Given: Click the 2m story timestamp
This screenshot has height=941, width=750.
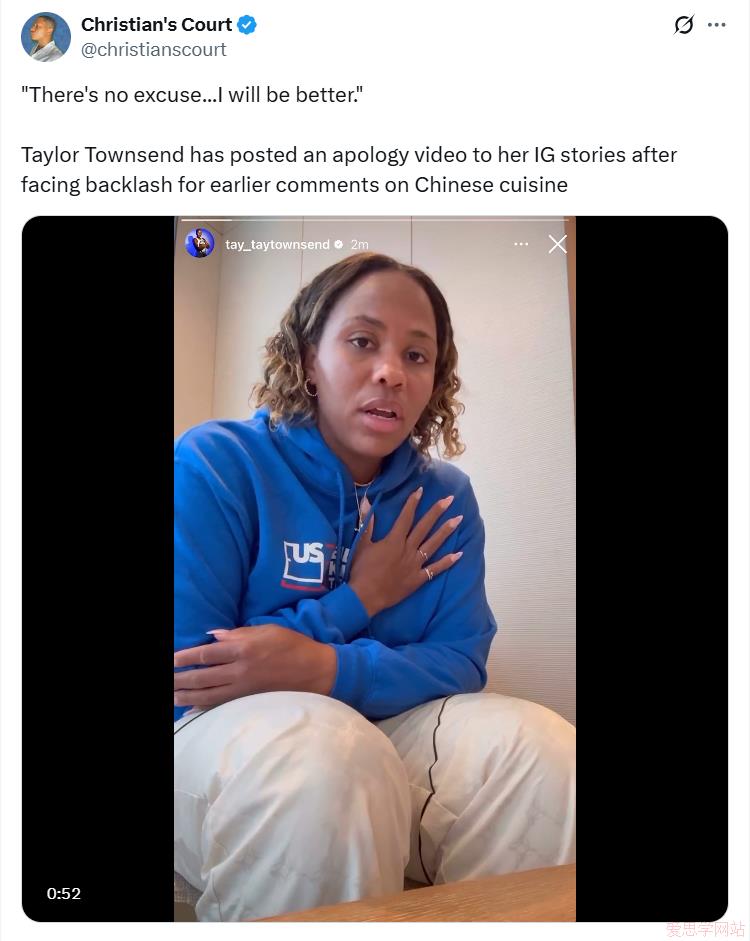Looking at the screenshot, I should pyautogui.click(x=359, y=244).
